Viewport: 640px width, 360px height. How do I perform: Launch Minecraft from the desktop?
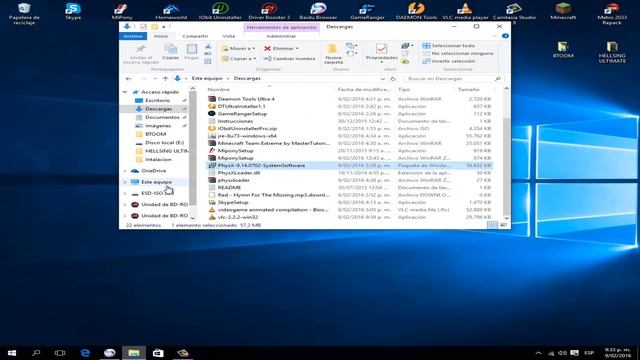click(x=563, y=11)
